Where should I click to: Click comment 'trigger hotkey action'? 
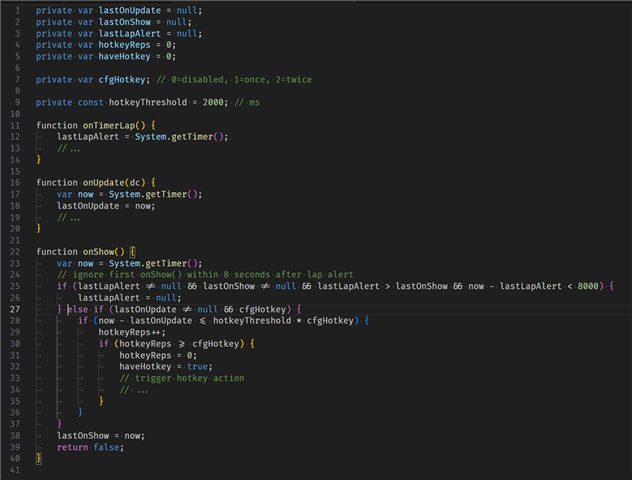[x=189, y=378]
